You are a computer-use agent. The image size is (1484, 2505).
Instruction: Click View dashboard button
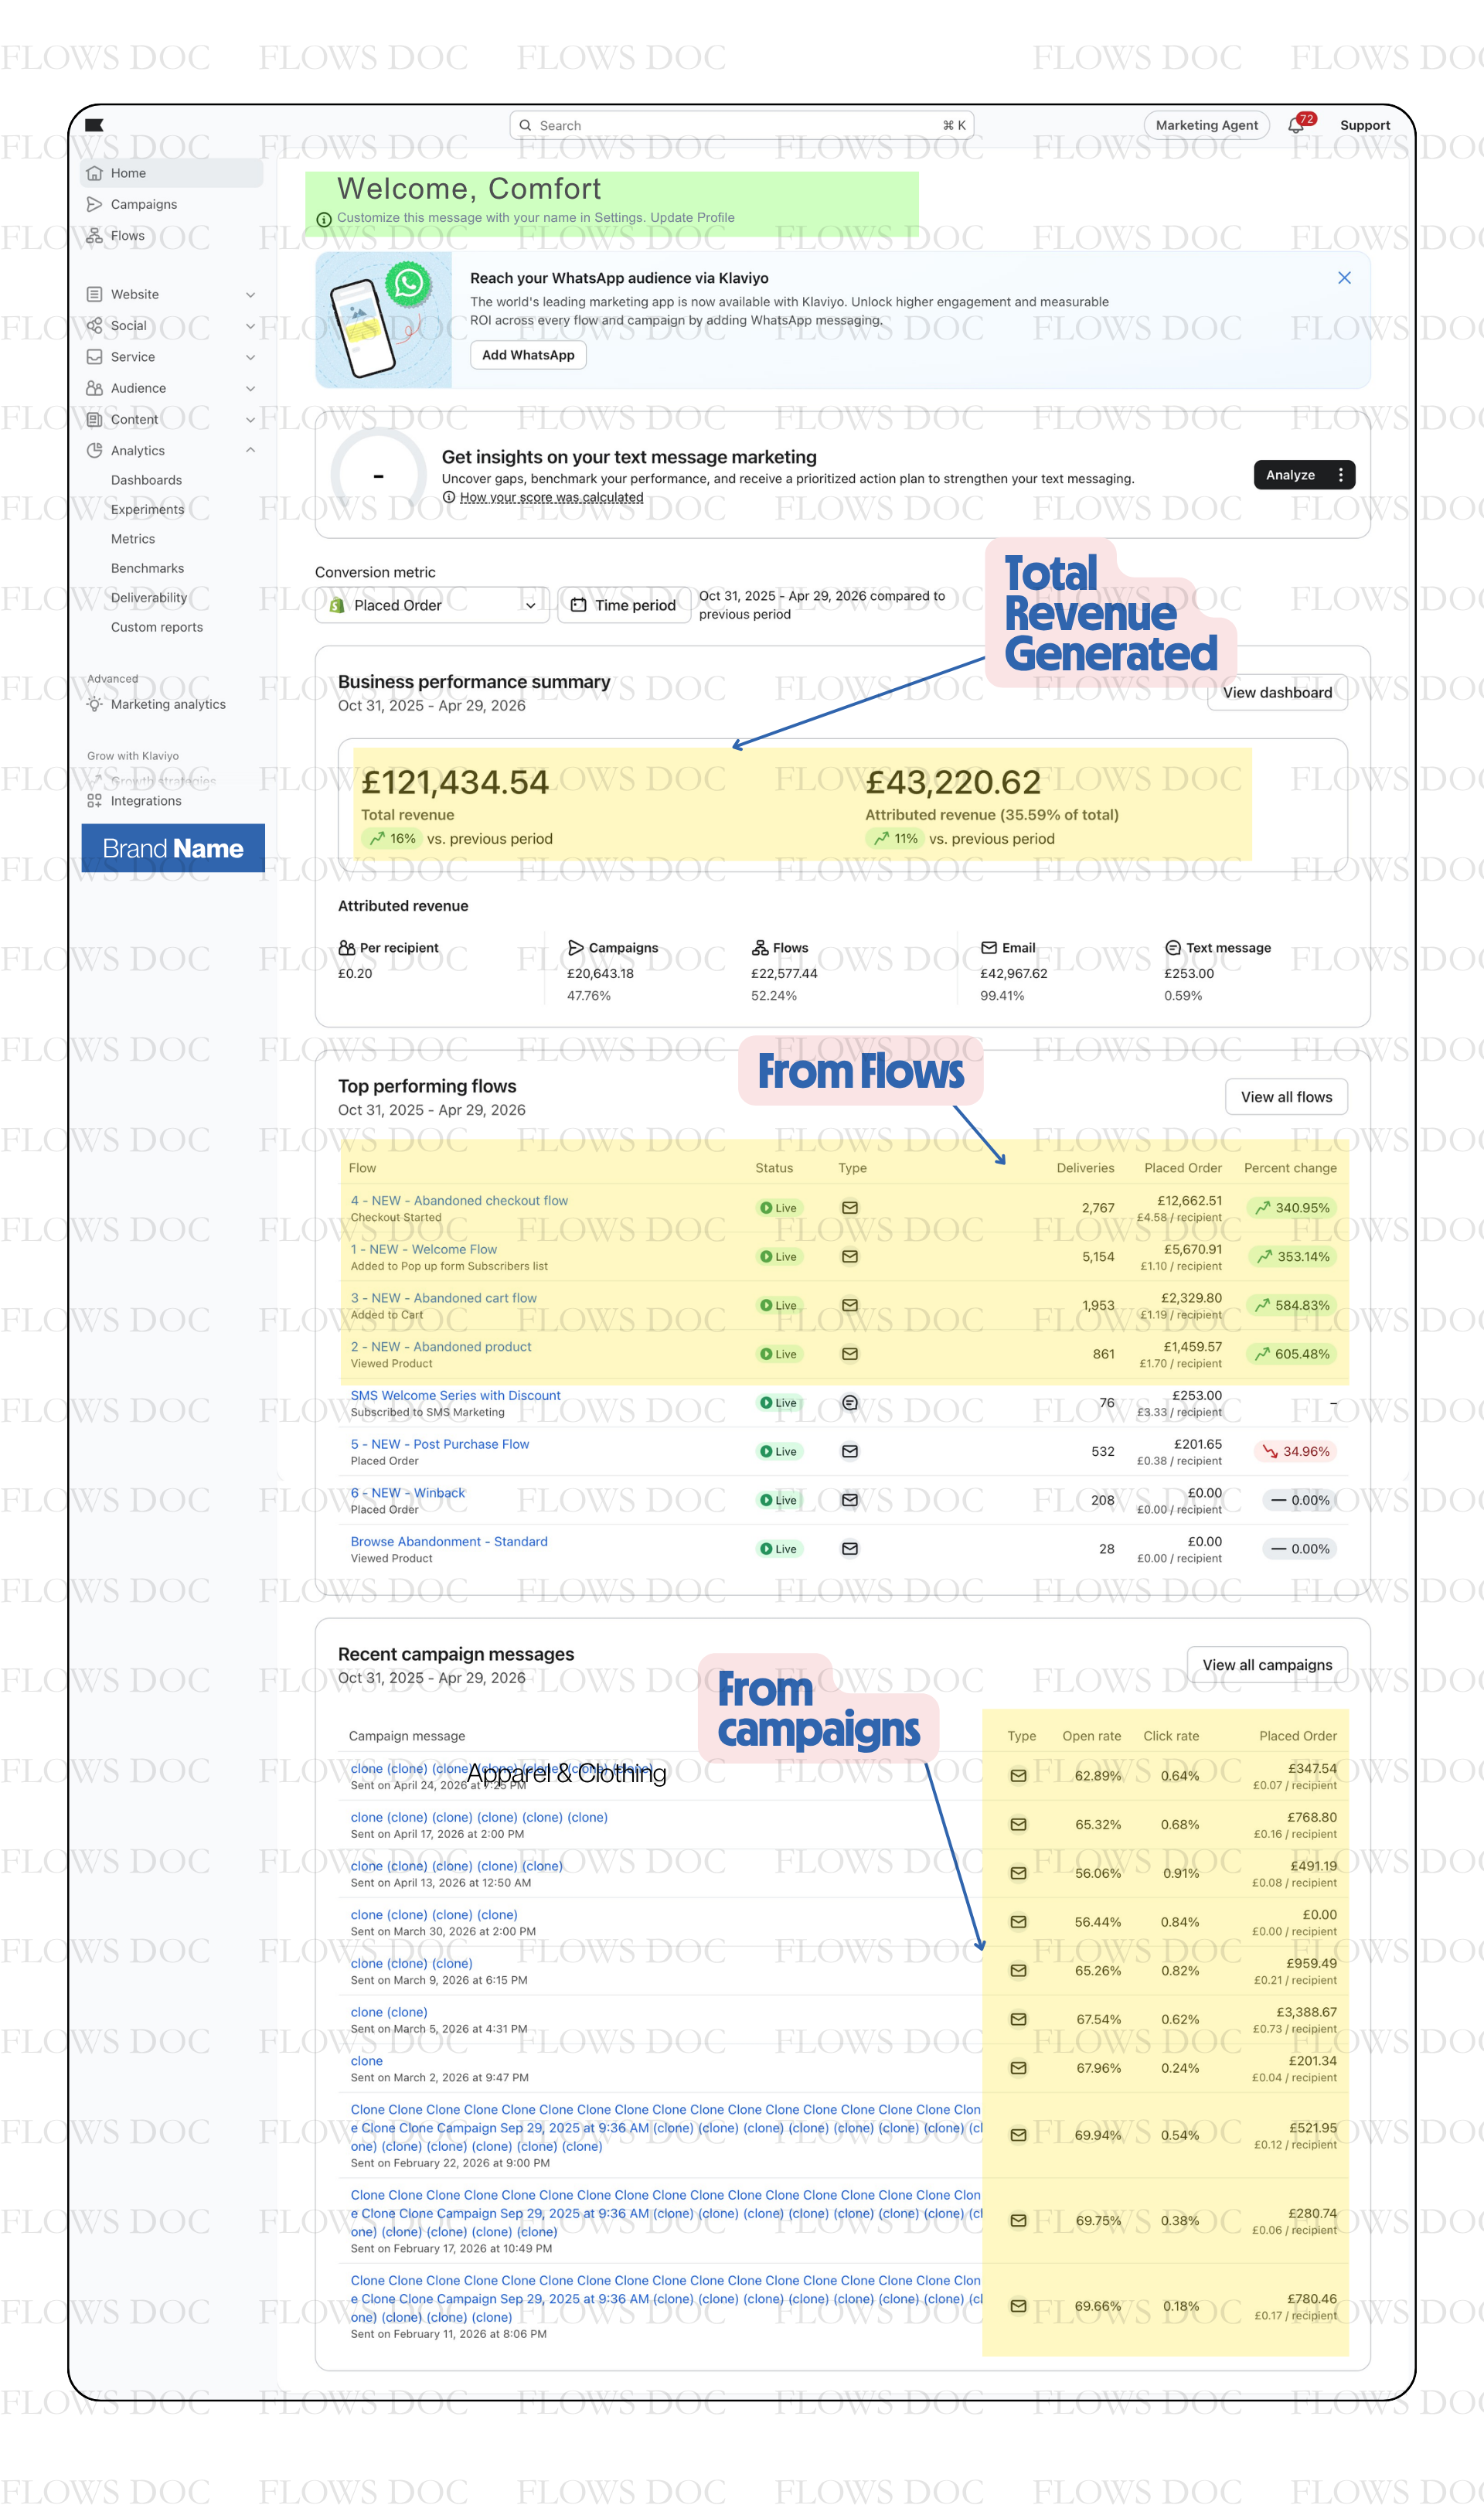pyautogui.click(x=1277, y=693)
